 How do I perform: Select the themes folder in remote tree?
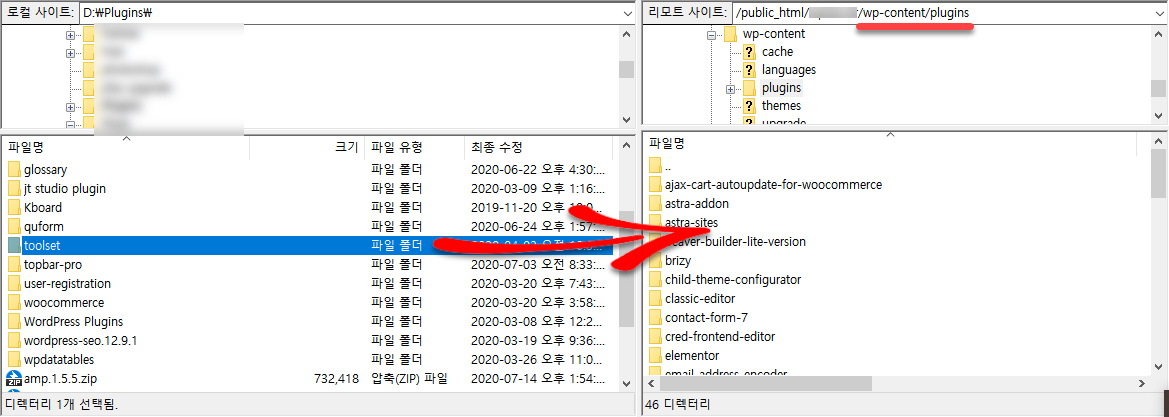click(781, 106)
